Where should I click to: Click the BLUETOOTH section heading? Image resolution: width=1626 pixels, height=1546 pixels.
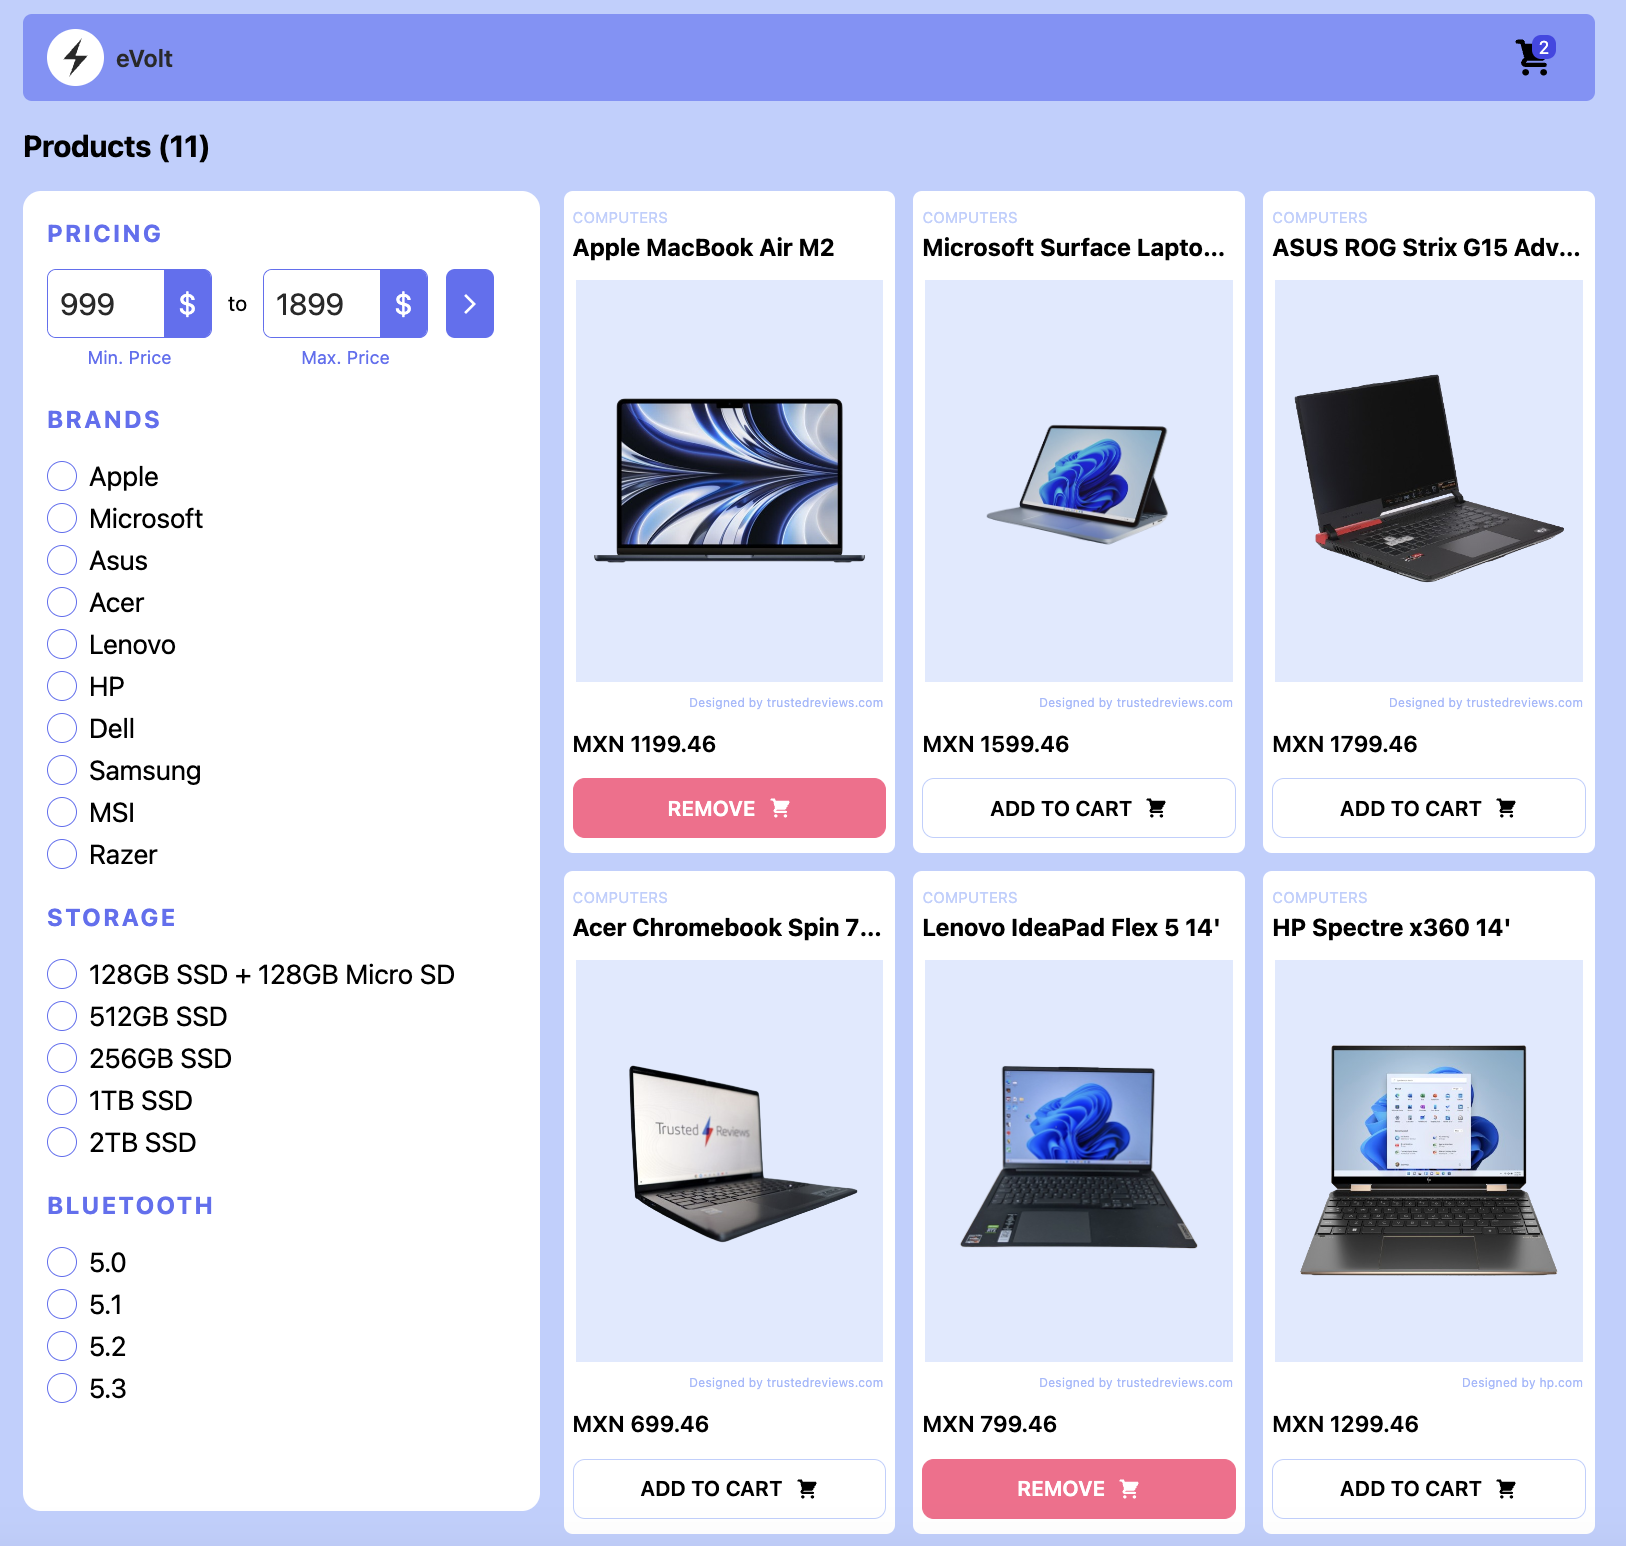130,1205
